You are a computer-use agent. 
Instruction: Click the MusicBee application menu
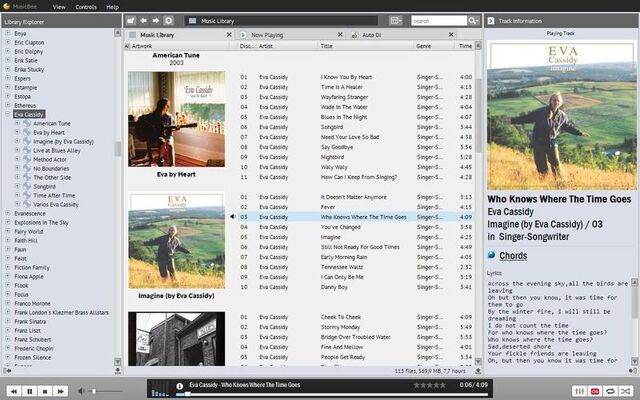tap(20, 7)
